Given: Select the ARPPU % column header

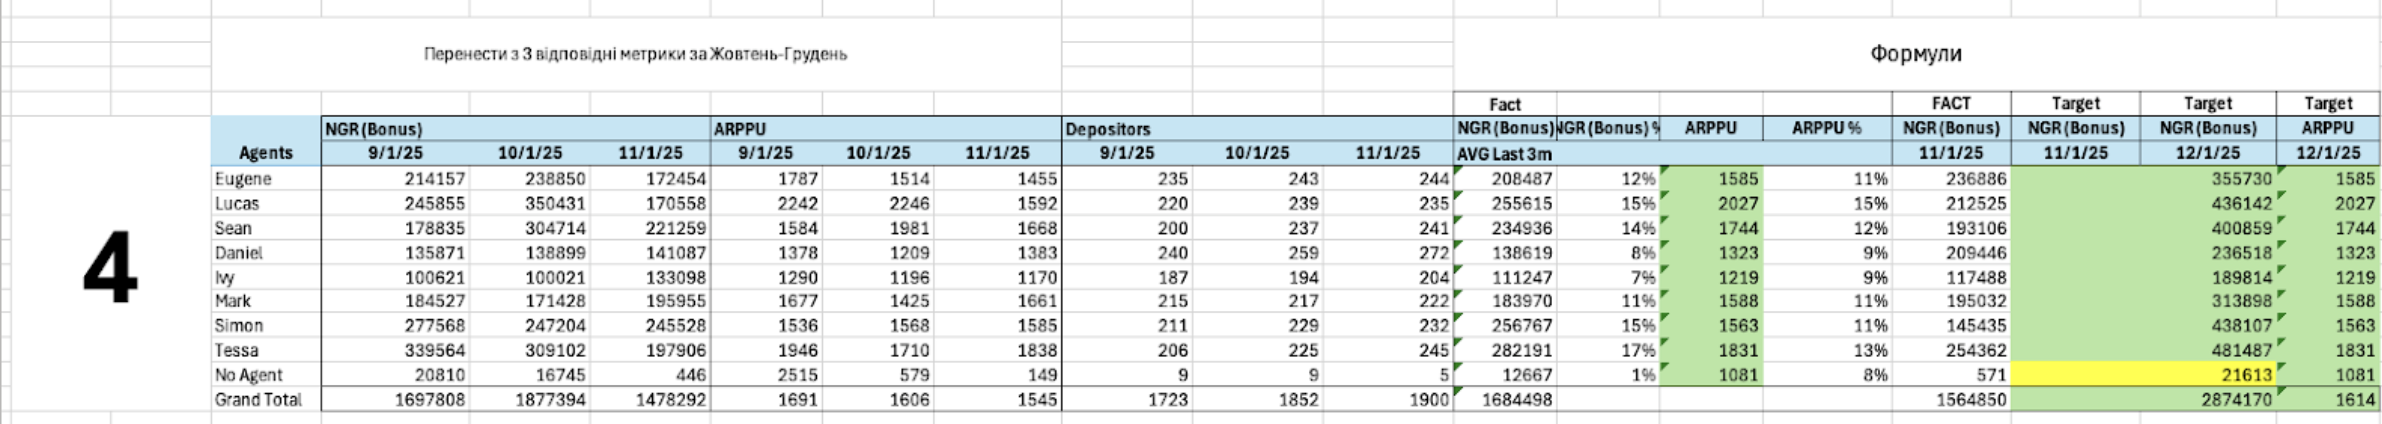Looking at the screenshot, I should [1827, 129].
